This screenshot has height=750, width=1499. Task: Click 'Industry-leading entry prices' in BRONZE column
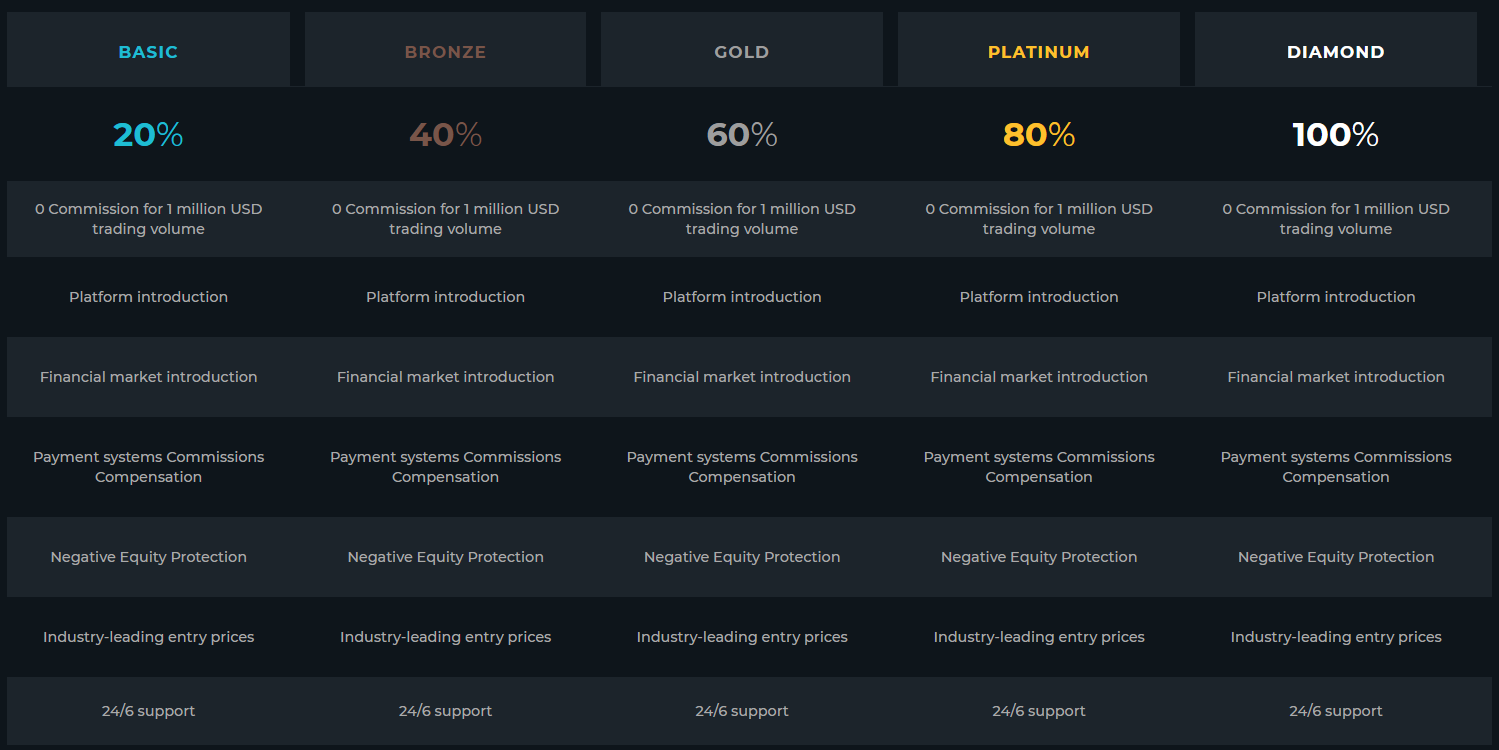[445, 637]
